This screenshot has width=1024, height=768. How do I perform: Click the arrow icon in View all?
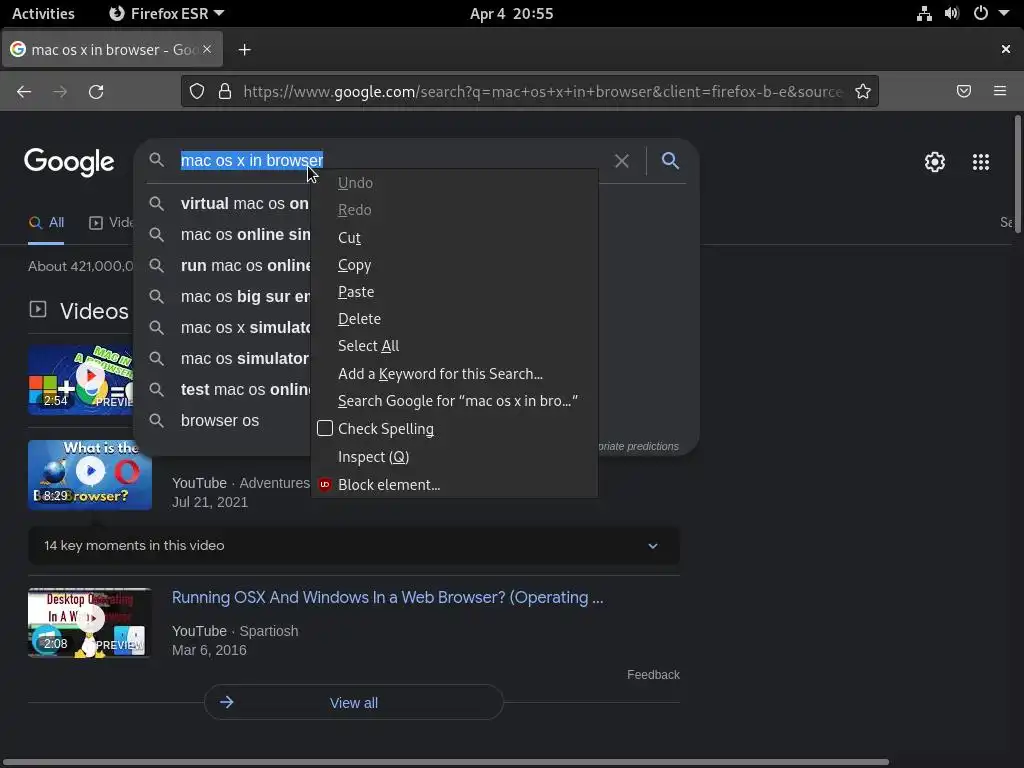227,702
